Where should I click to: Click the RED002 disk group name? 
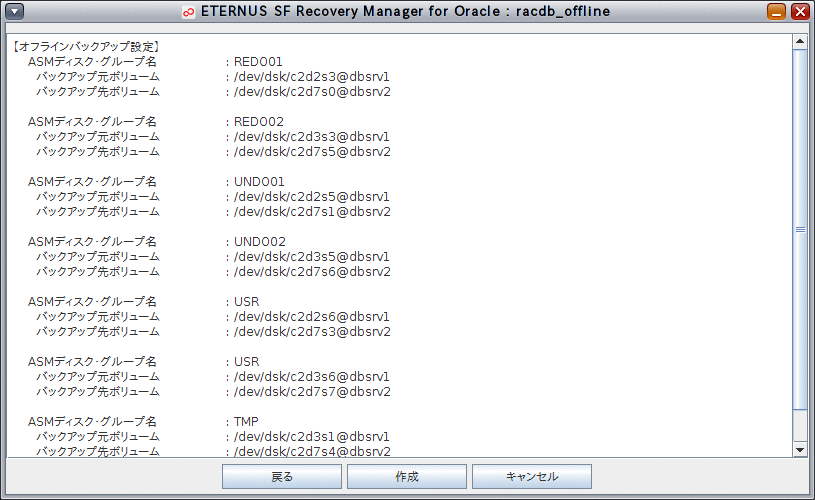[259, 122]
